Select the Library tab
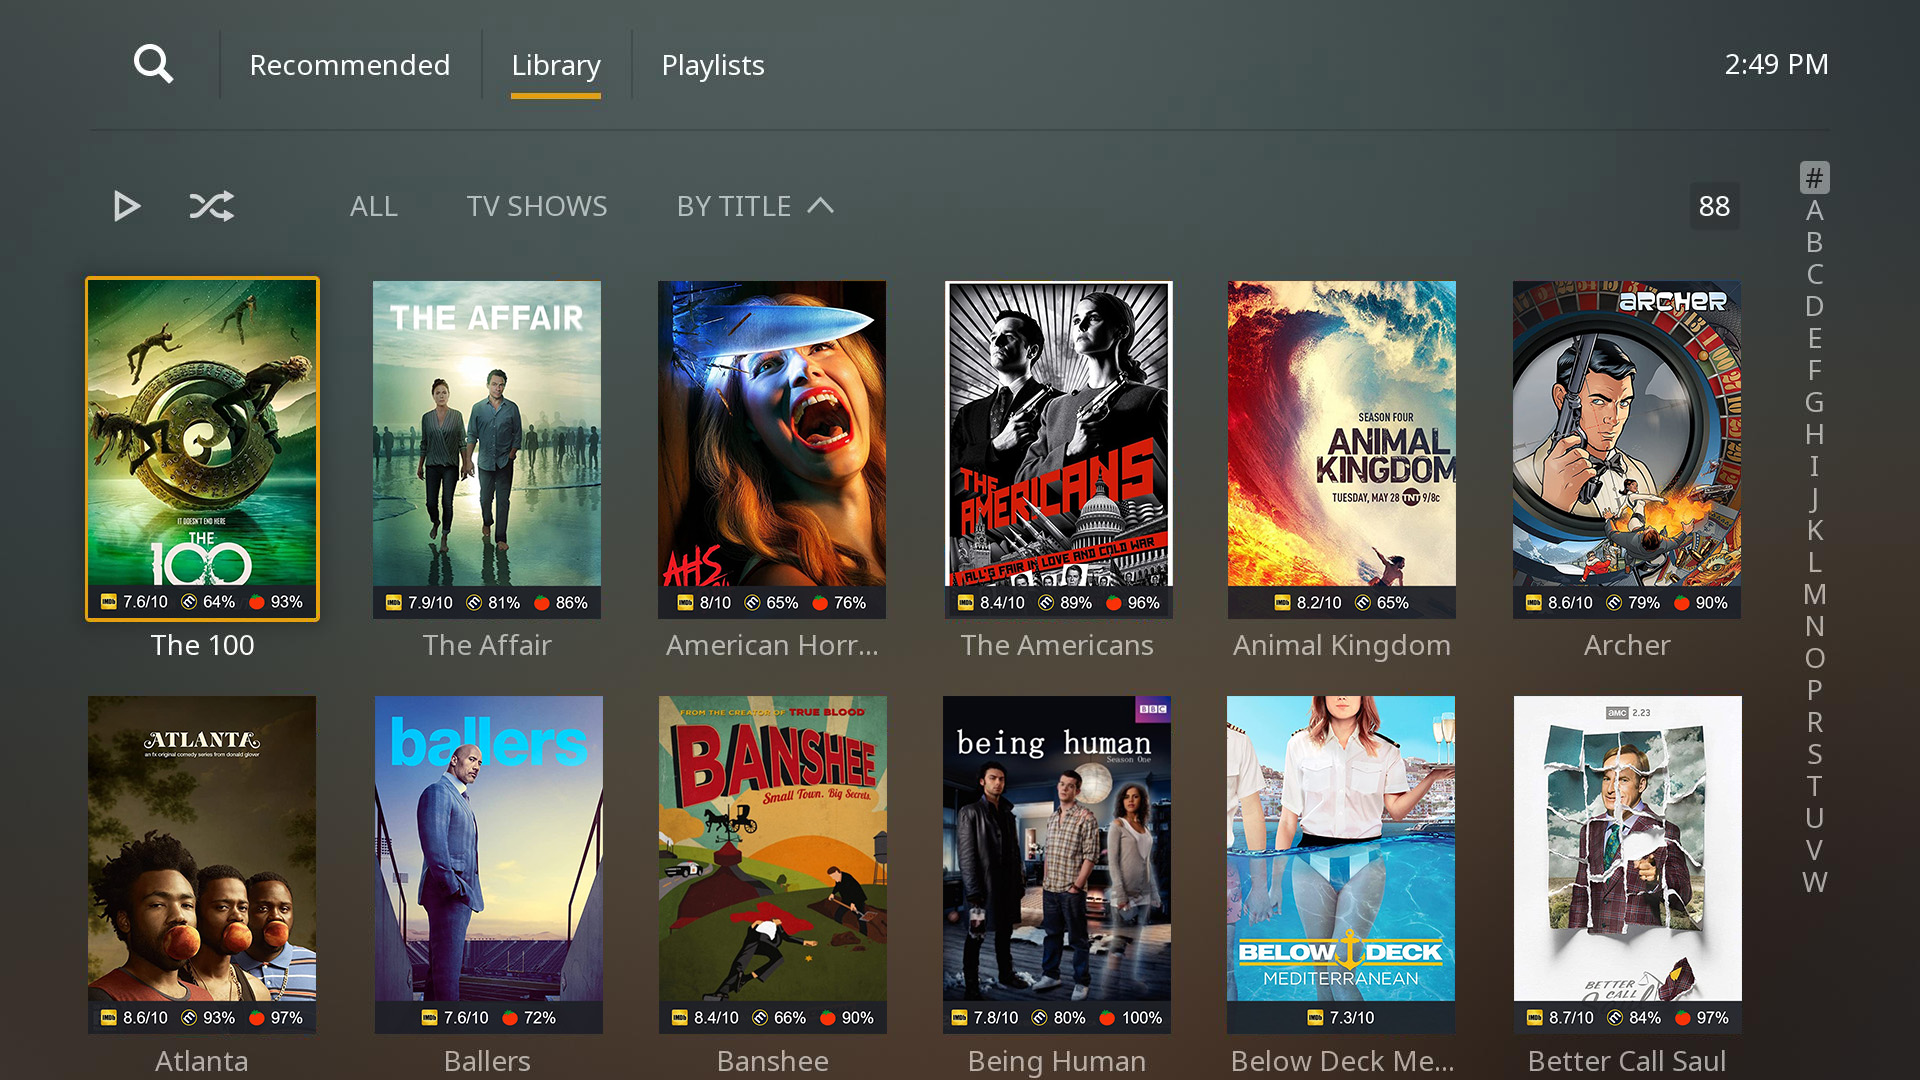The height and width of the screenshot is (1080, 1920). [556, 65]
